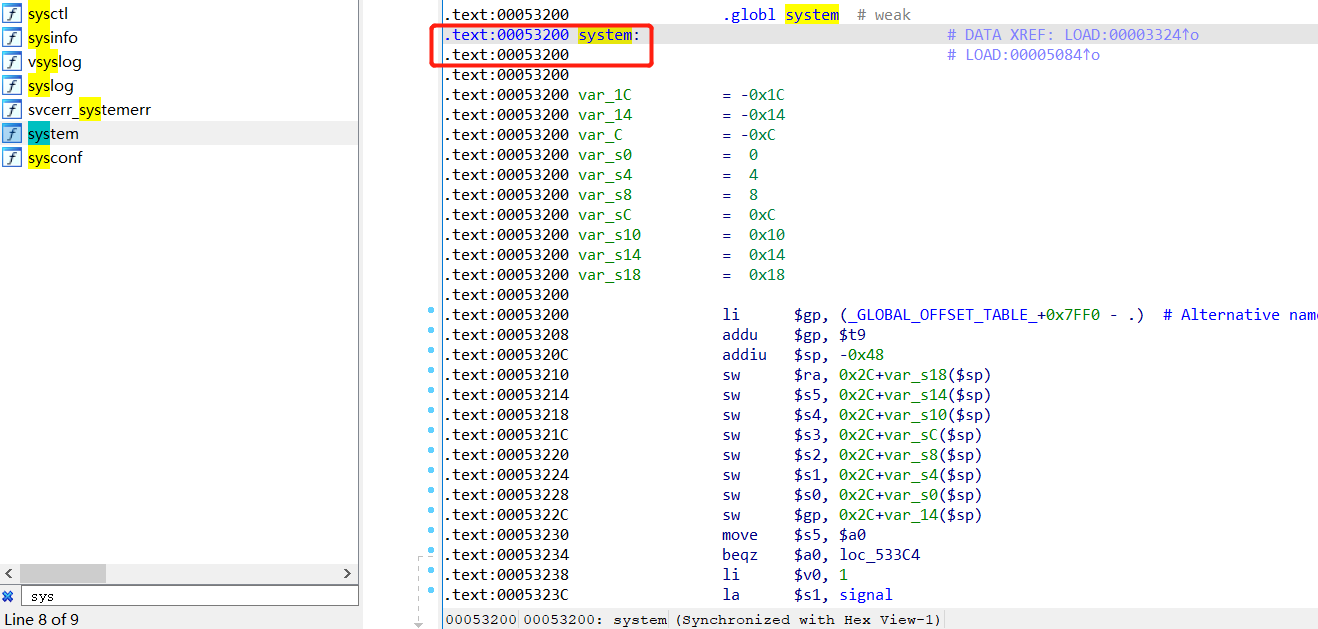Select the var_1C variable definition

(x=605, y=95)
